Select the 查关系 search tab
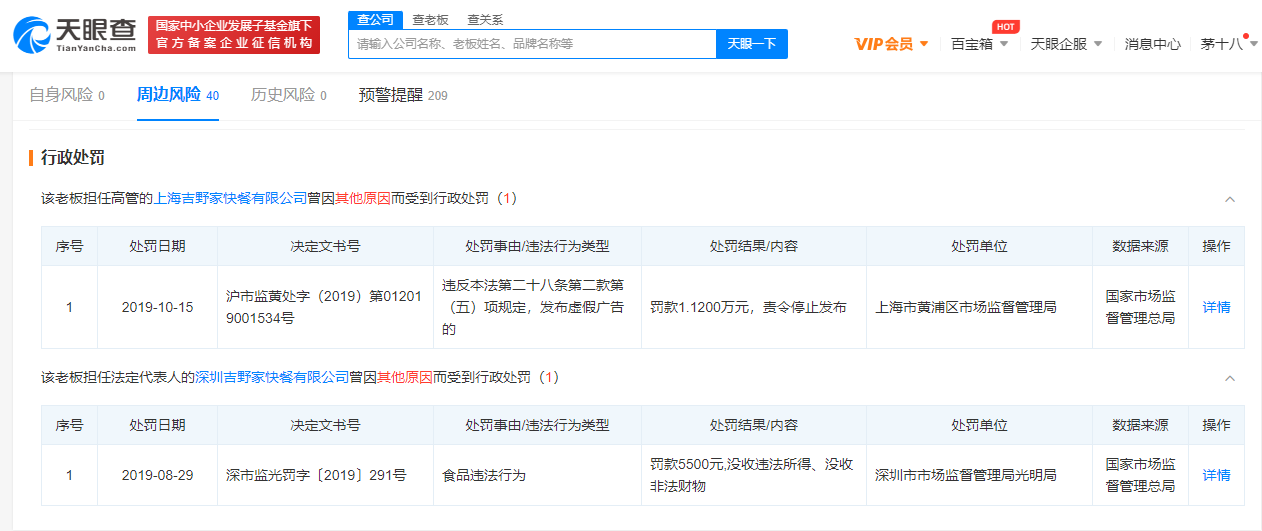The width and height of the screenshot is (1262, 531). click(x=485, y=20)
